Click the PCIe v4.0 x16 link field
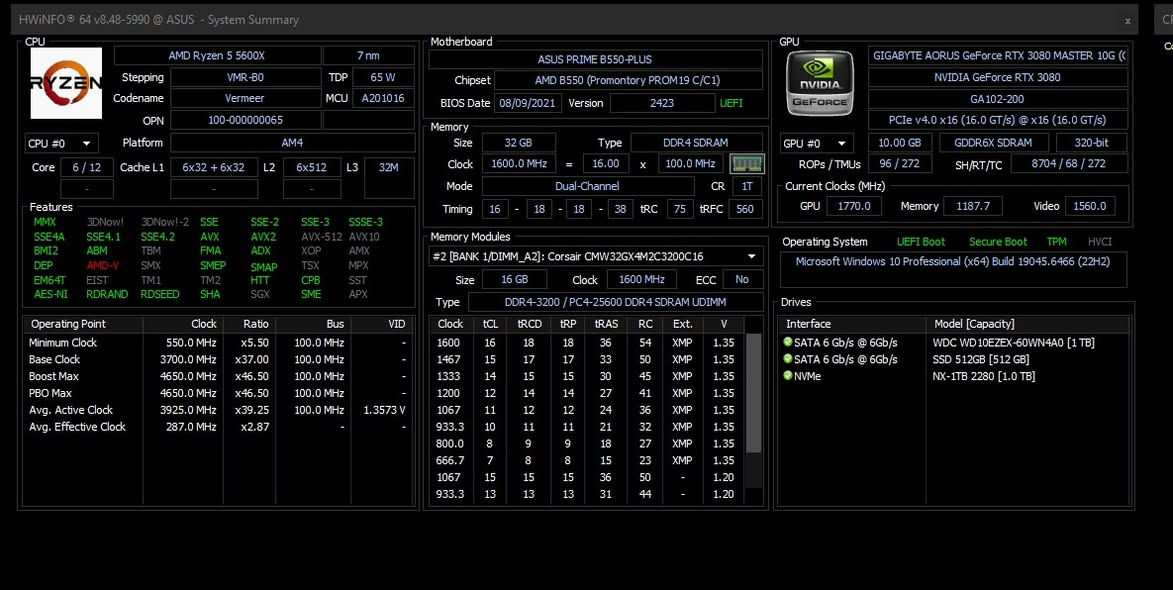 pos(998,120)
